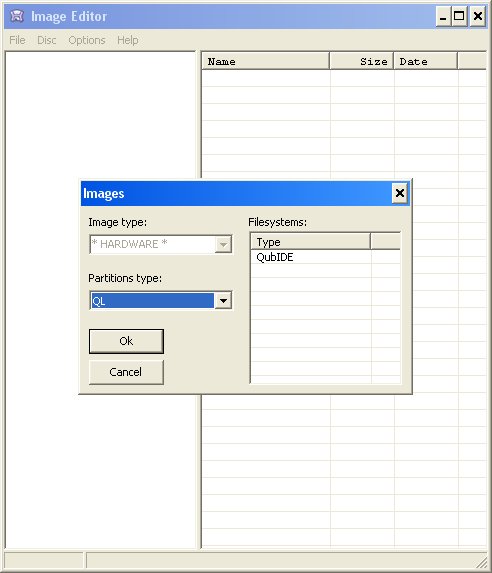Minimize the Image Editor window

point(443,17)
